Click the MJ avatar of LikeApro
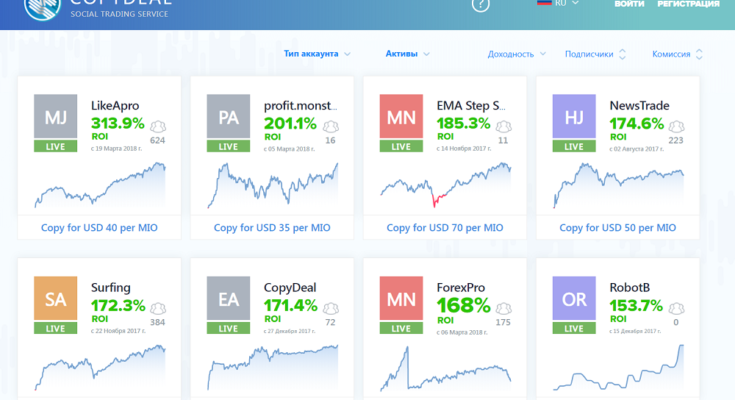This screenshot has width=735, height=400. 54,116
